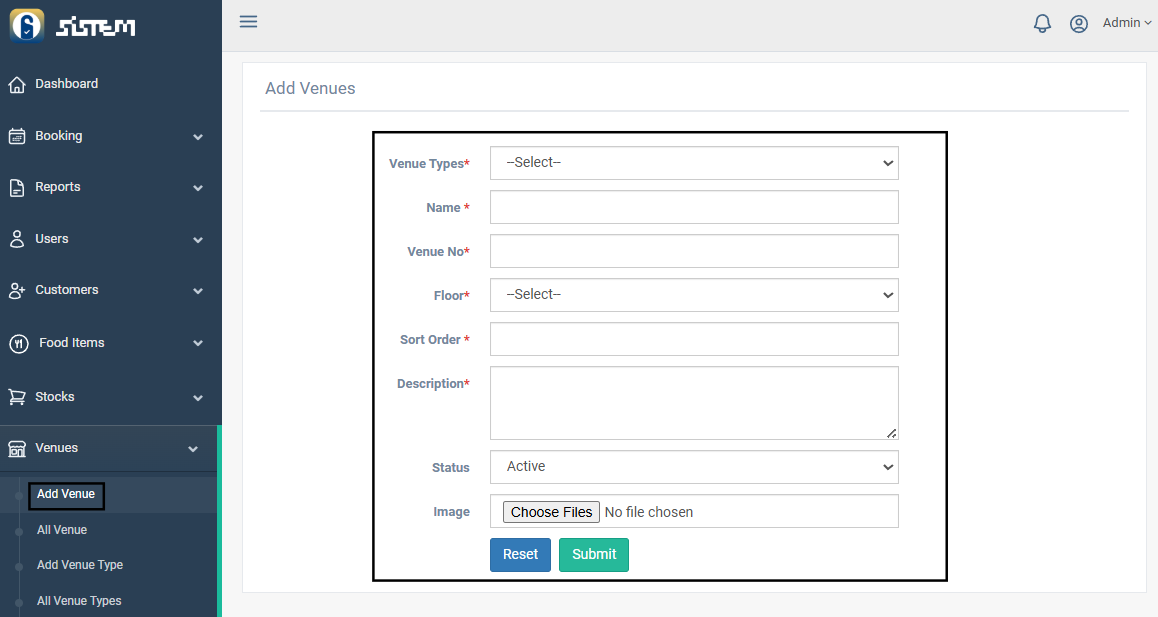
Task: Click the Sistem logo icon
Action: [27, 26]
